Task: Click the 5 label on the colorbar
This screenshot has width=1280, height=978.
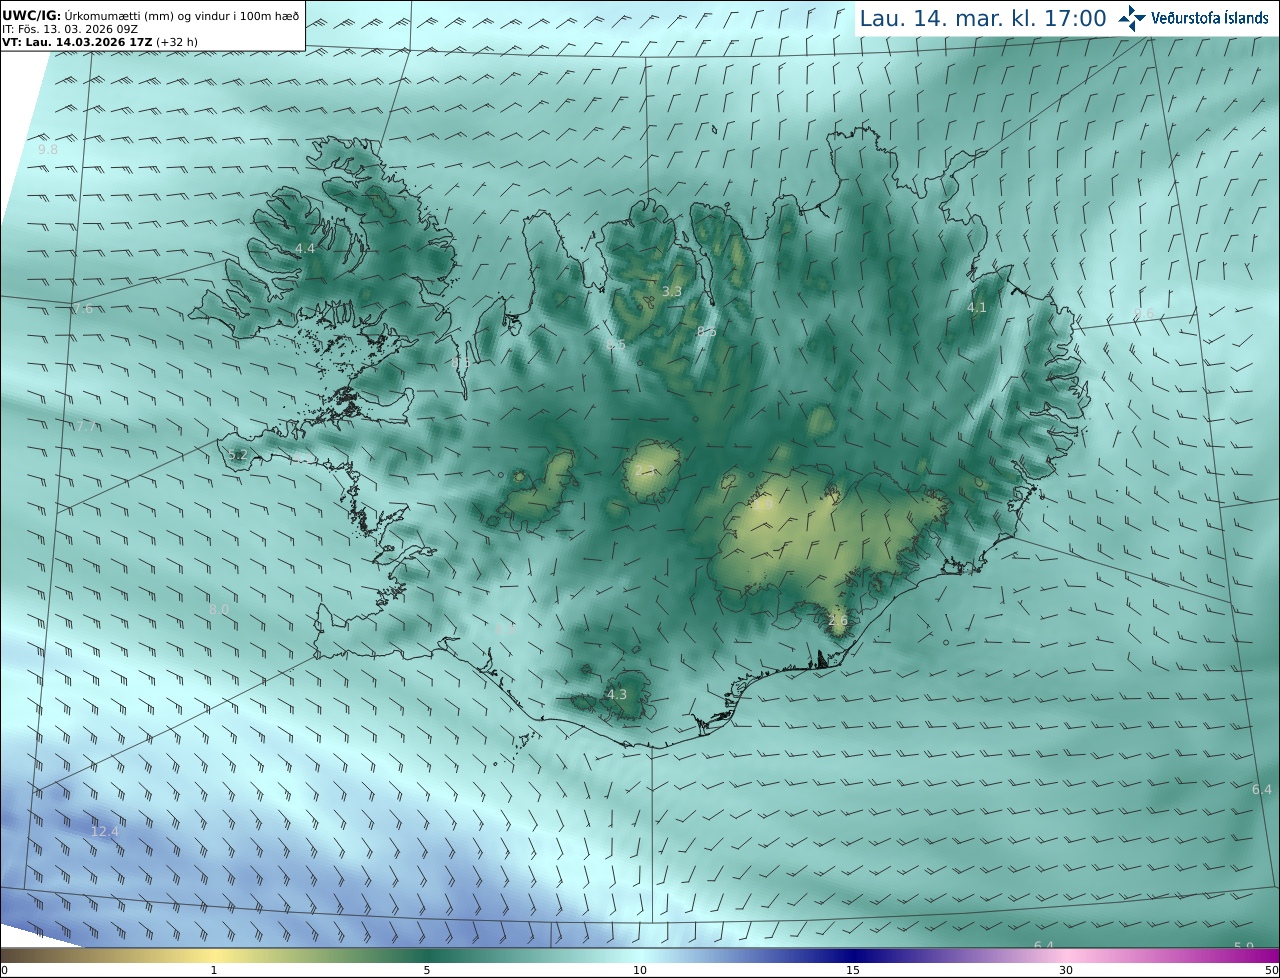Action: click(x=427, y=970)
